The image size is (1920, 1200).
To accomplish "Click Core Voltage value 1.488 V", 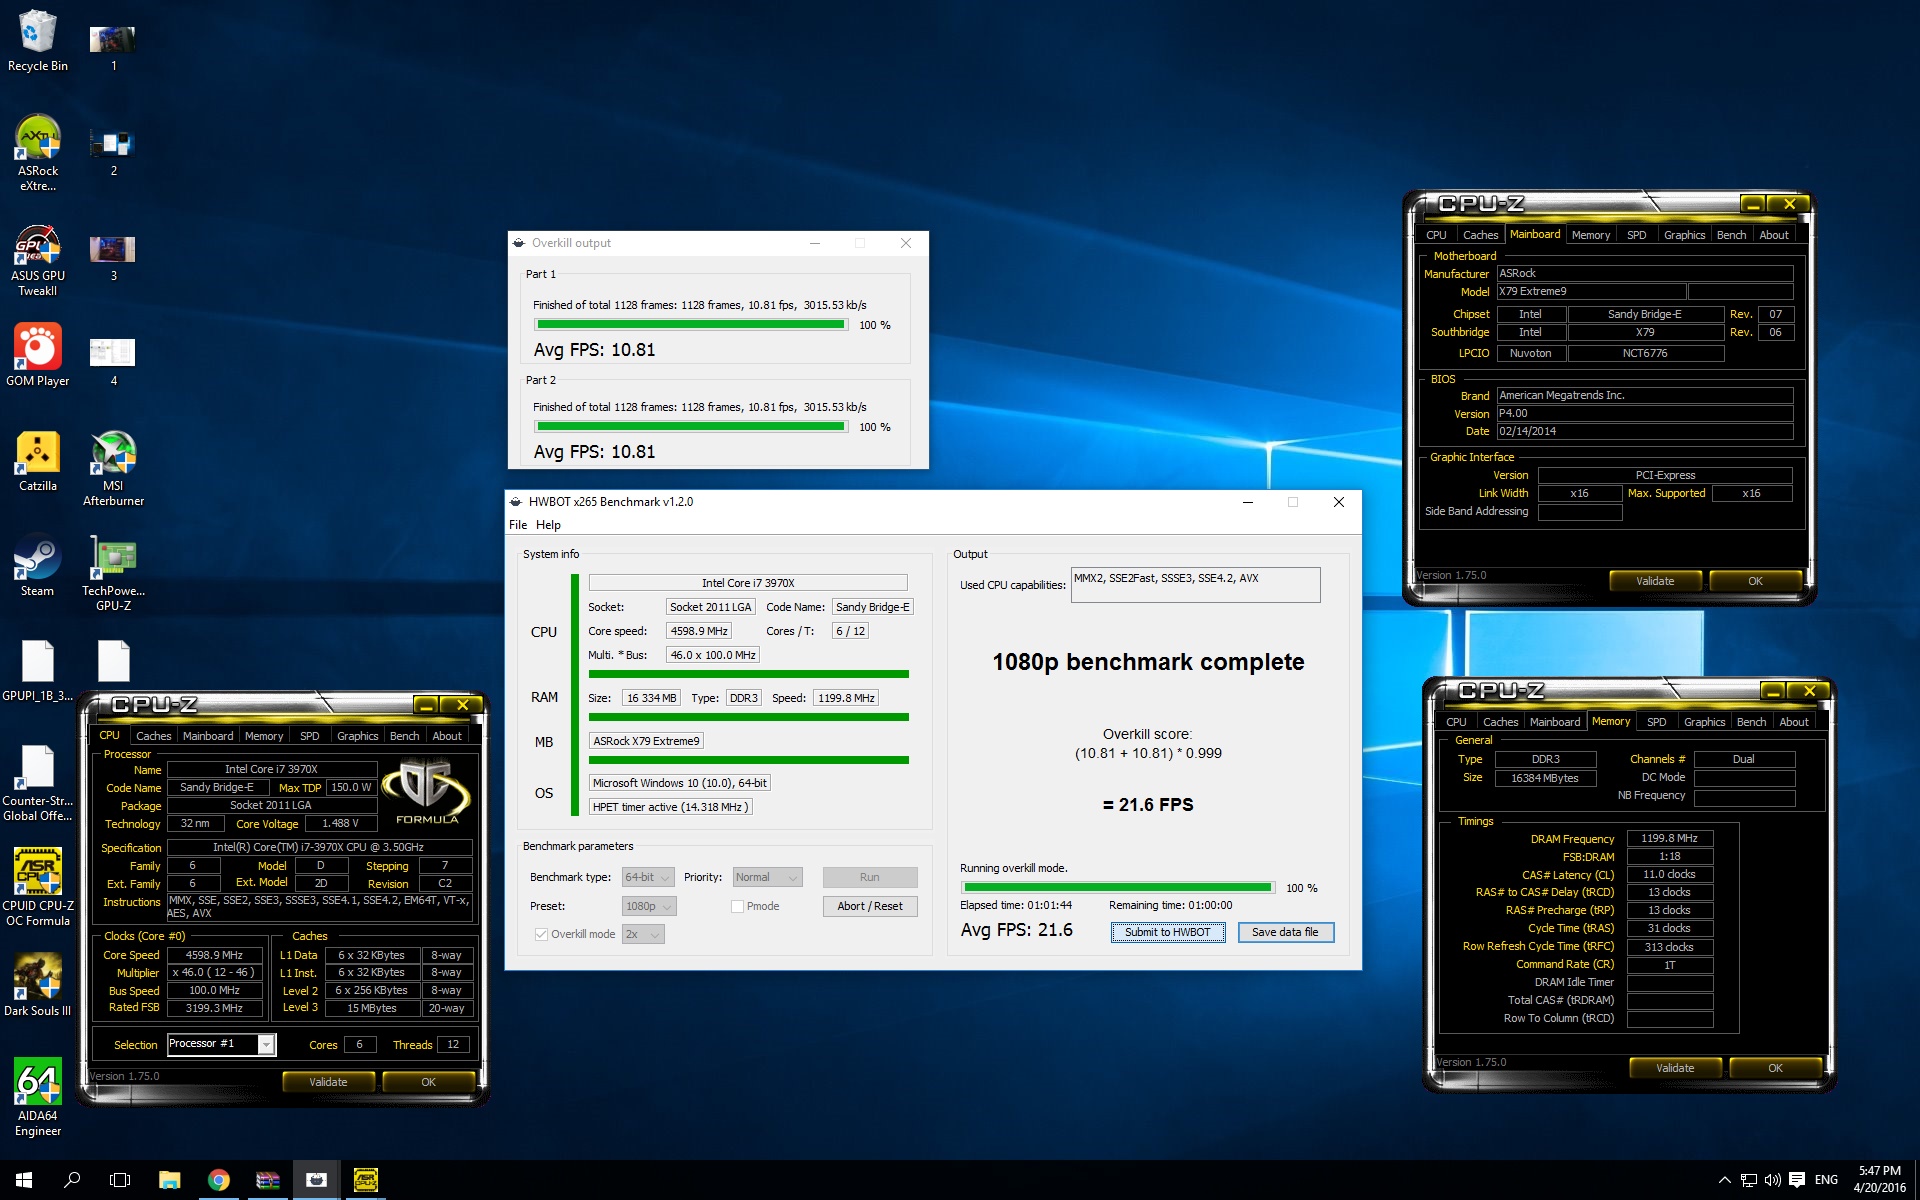I will click(x=340, y=824).
